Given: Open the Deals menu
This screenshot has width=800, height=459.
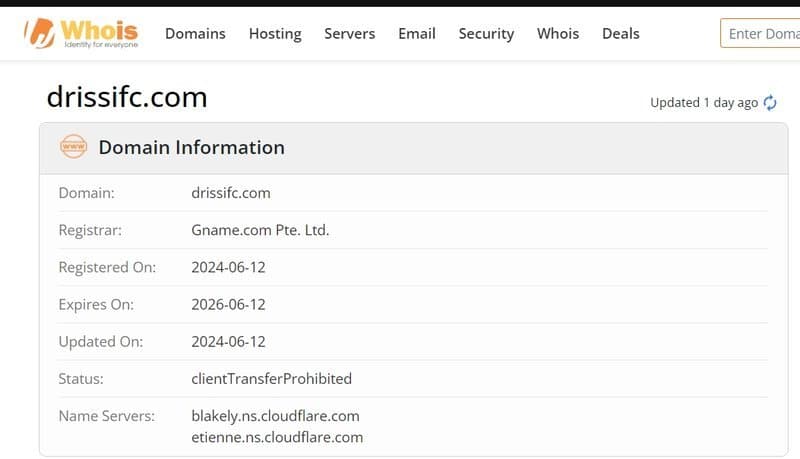Looking at the screenshot, I should coord(621,33).
